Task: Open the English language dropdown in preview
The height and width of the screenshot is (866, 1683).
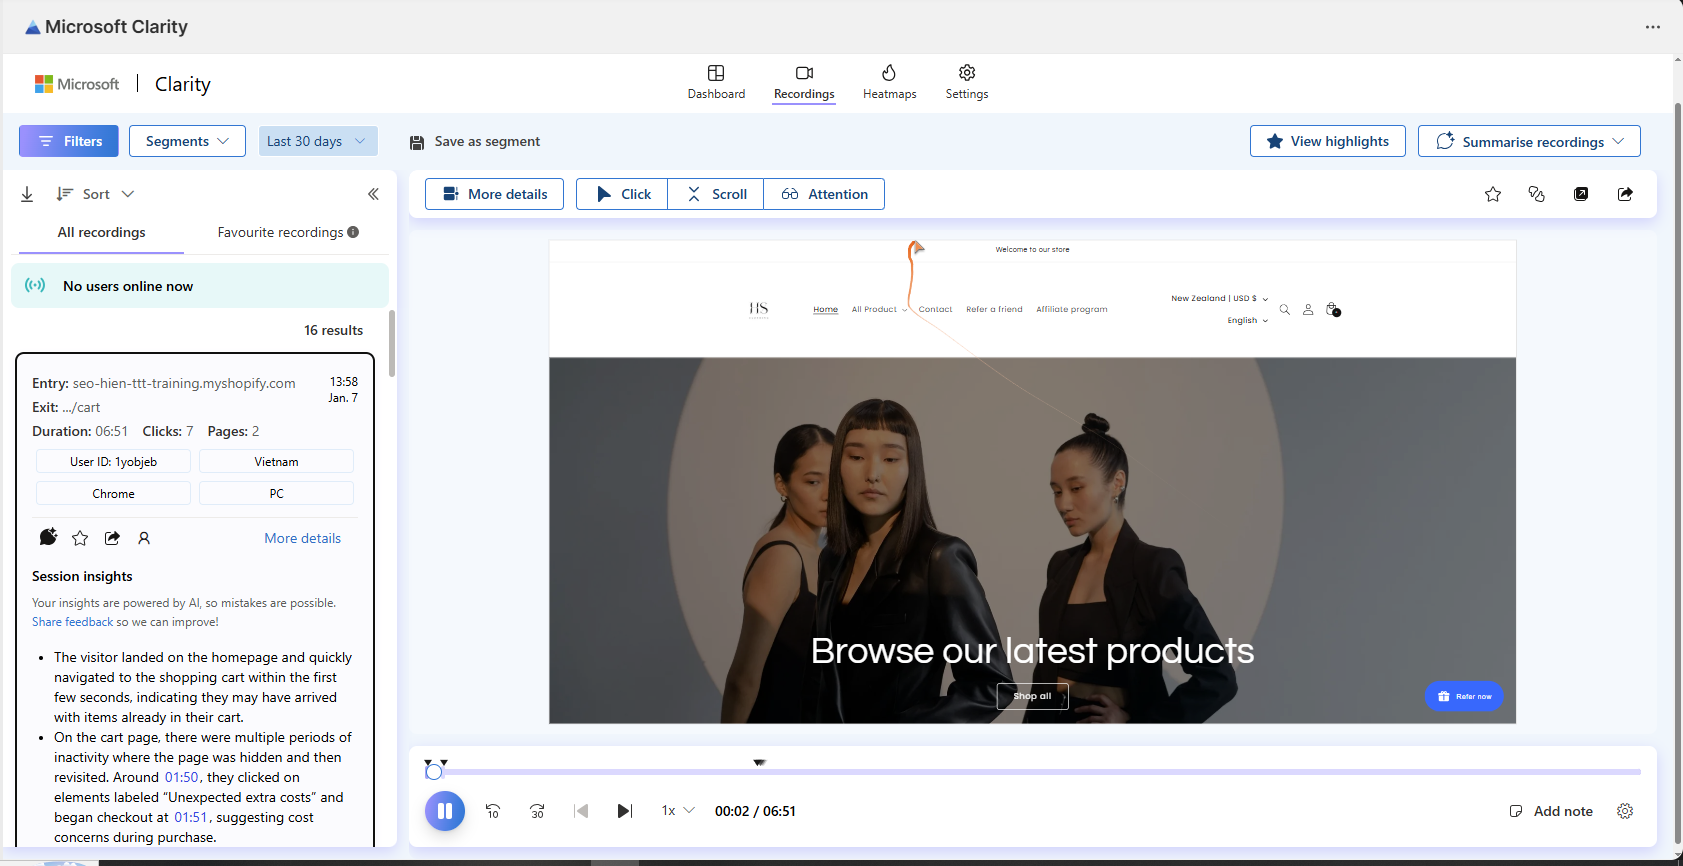Action: [1247, 321]
